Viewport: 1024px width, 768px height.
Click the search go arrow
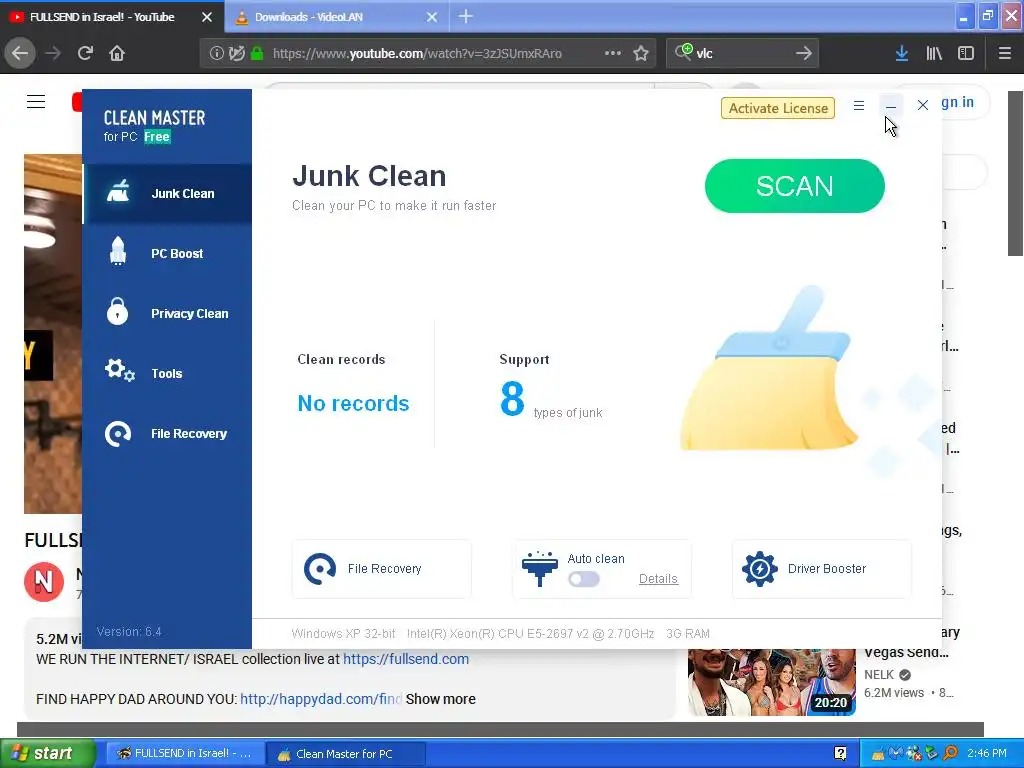coord(804,54)
